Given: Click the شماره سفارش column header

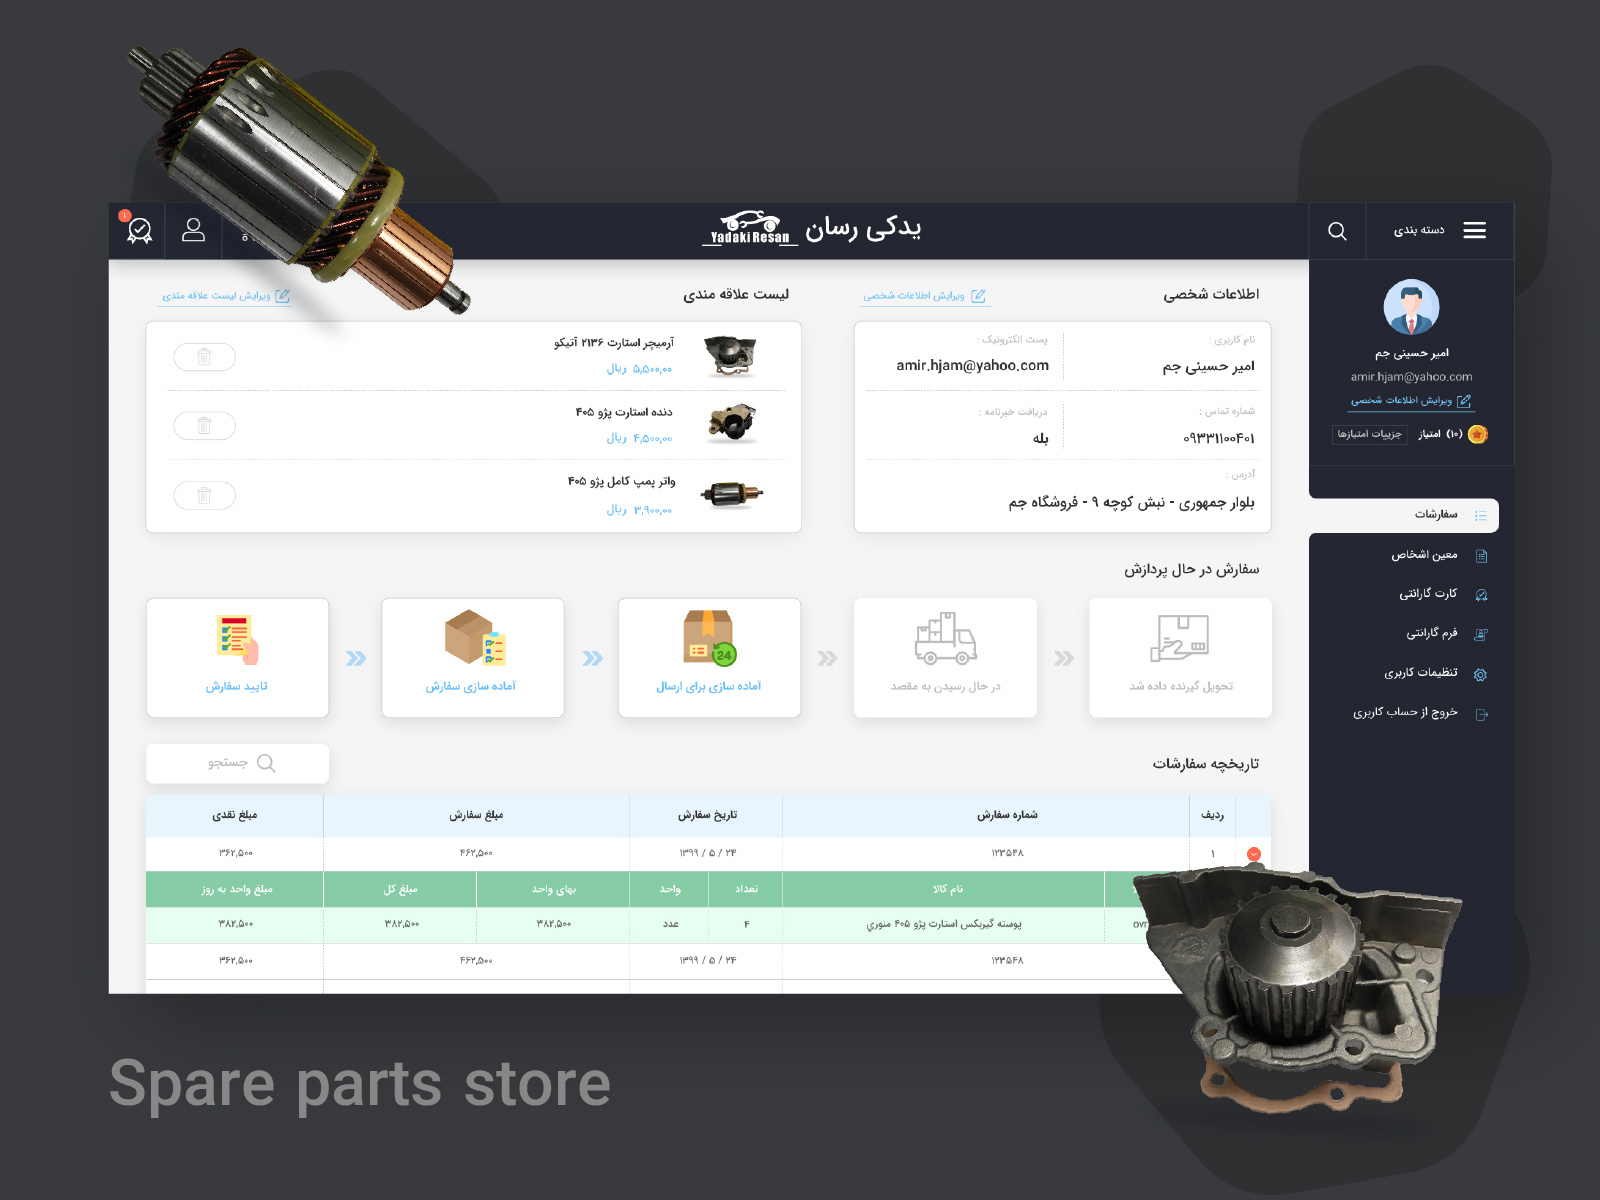Looking at the screenshot, I should coord(1007,815).
